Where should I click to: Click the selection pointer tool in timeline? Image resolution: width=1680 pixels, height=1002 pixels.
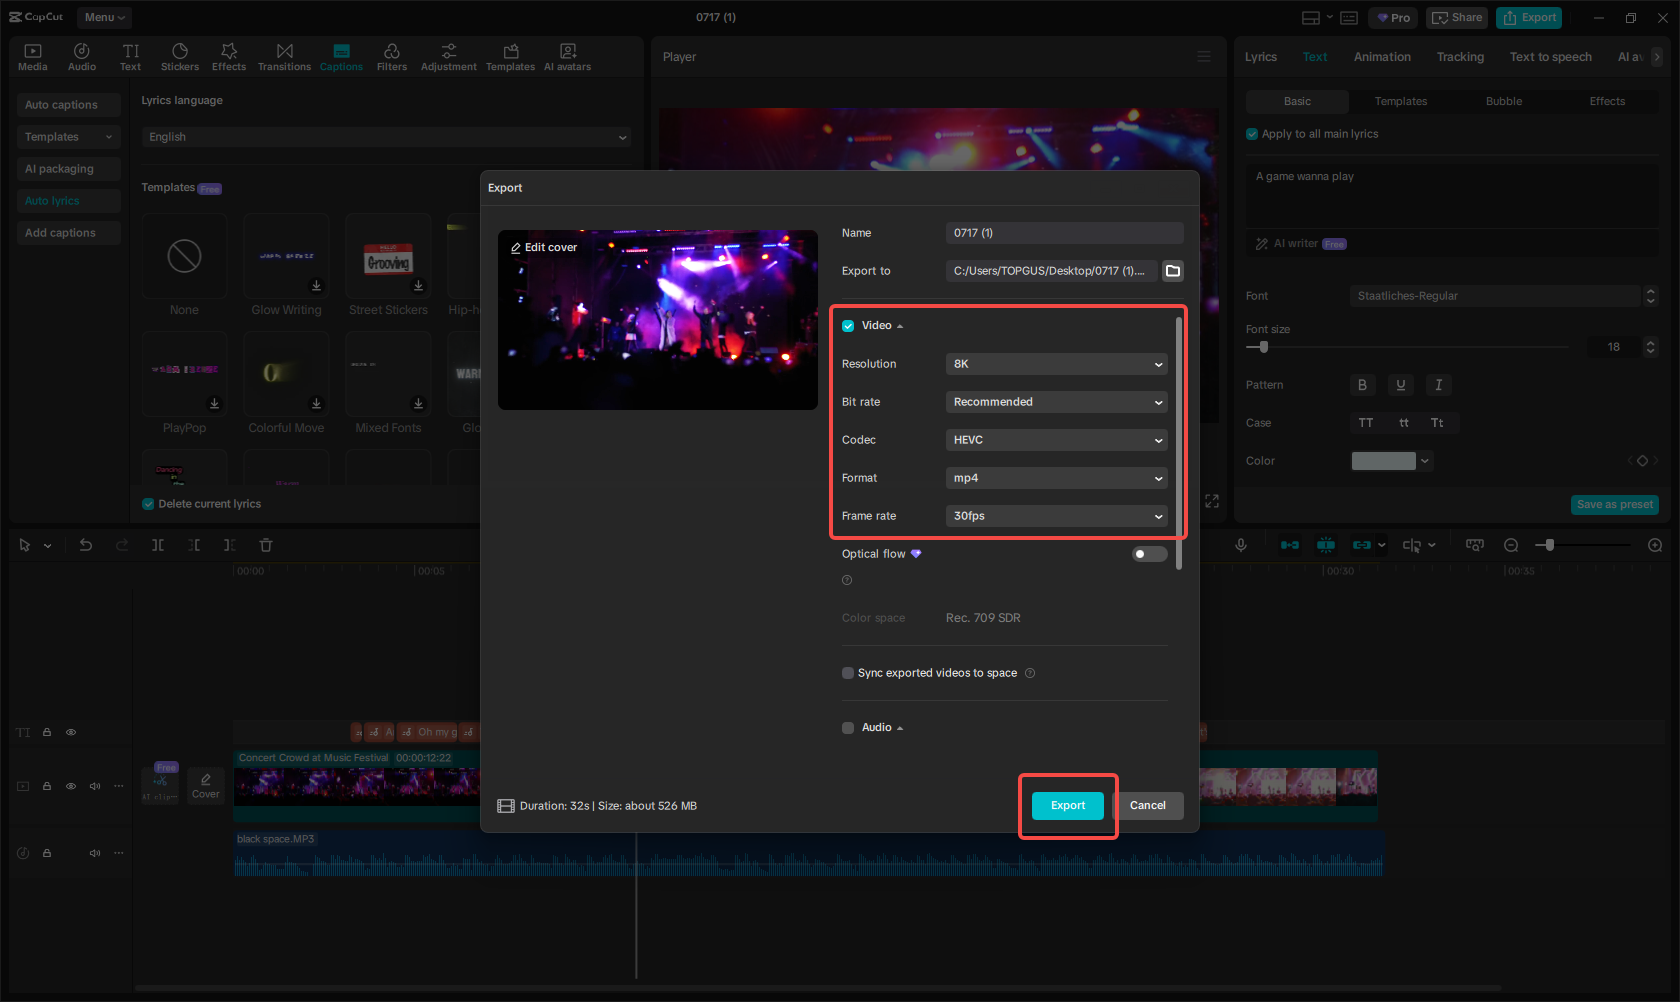[25, 545]
